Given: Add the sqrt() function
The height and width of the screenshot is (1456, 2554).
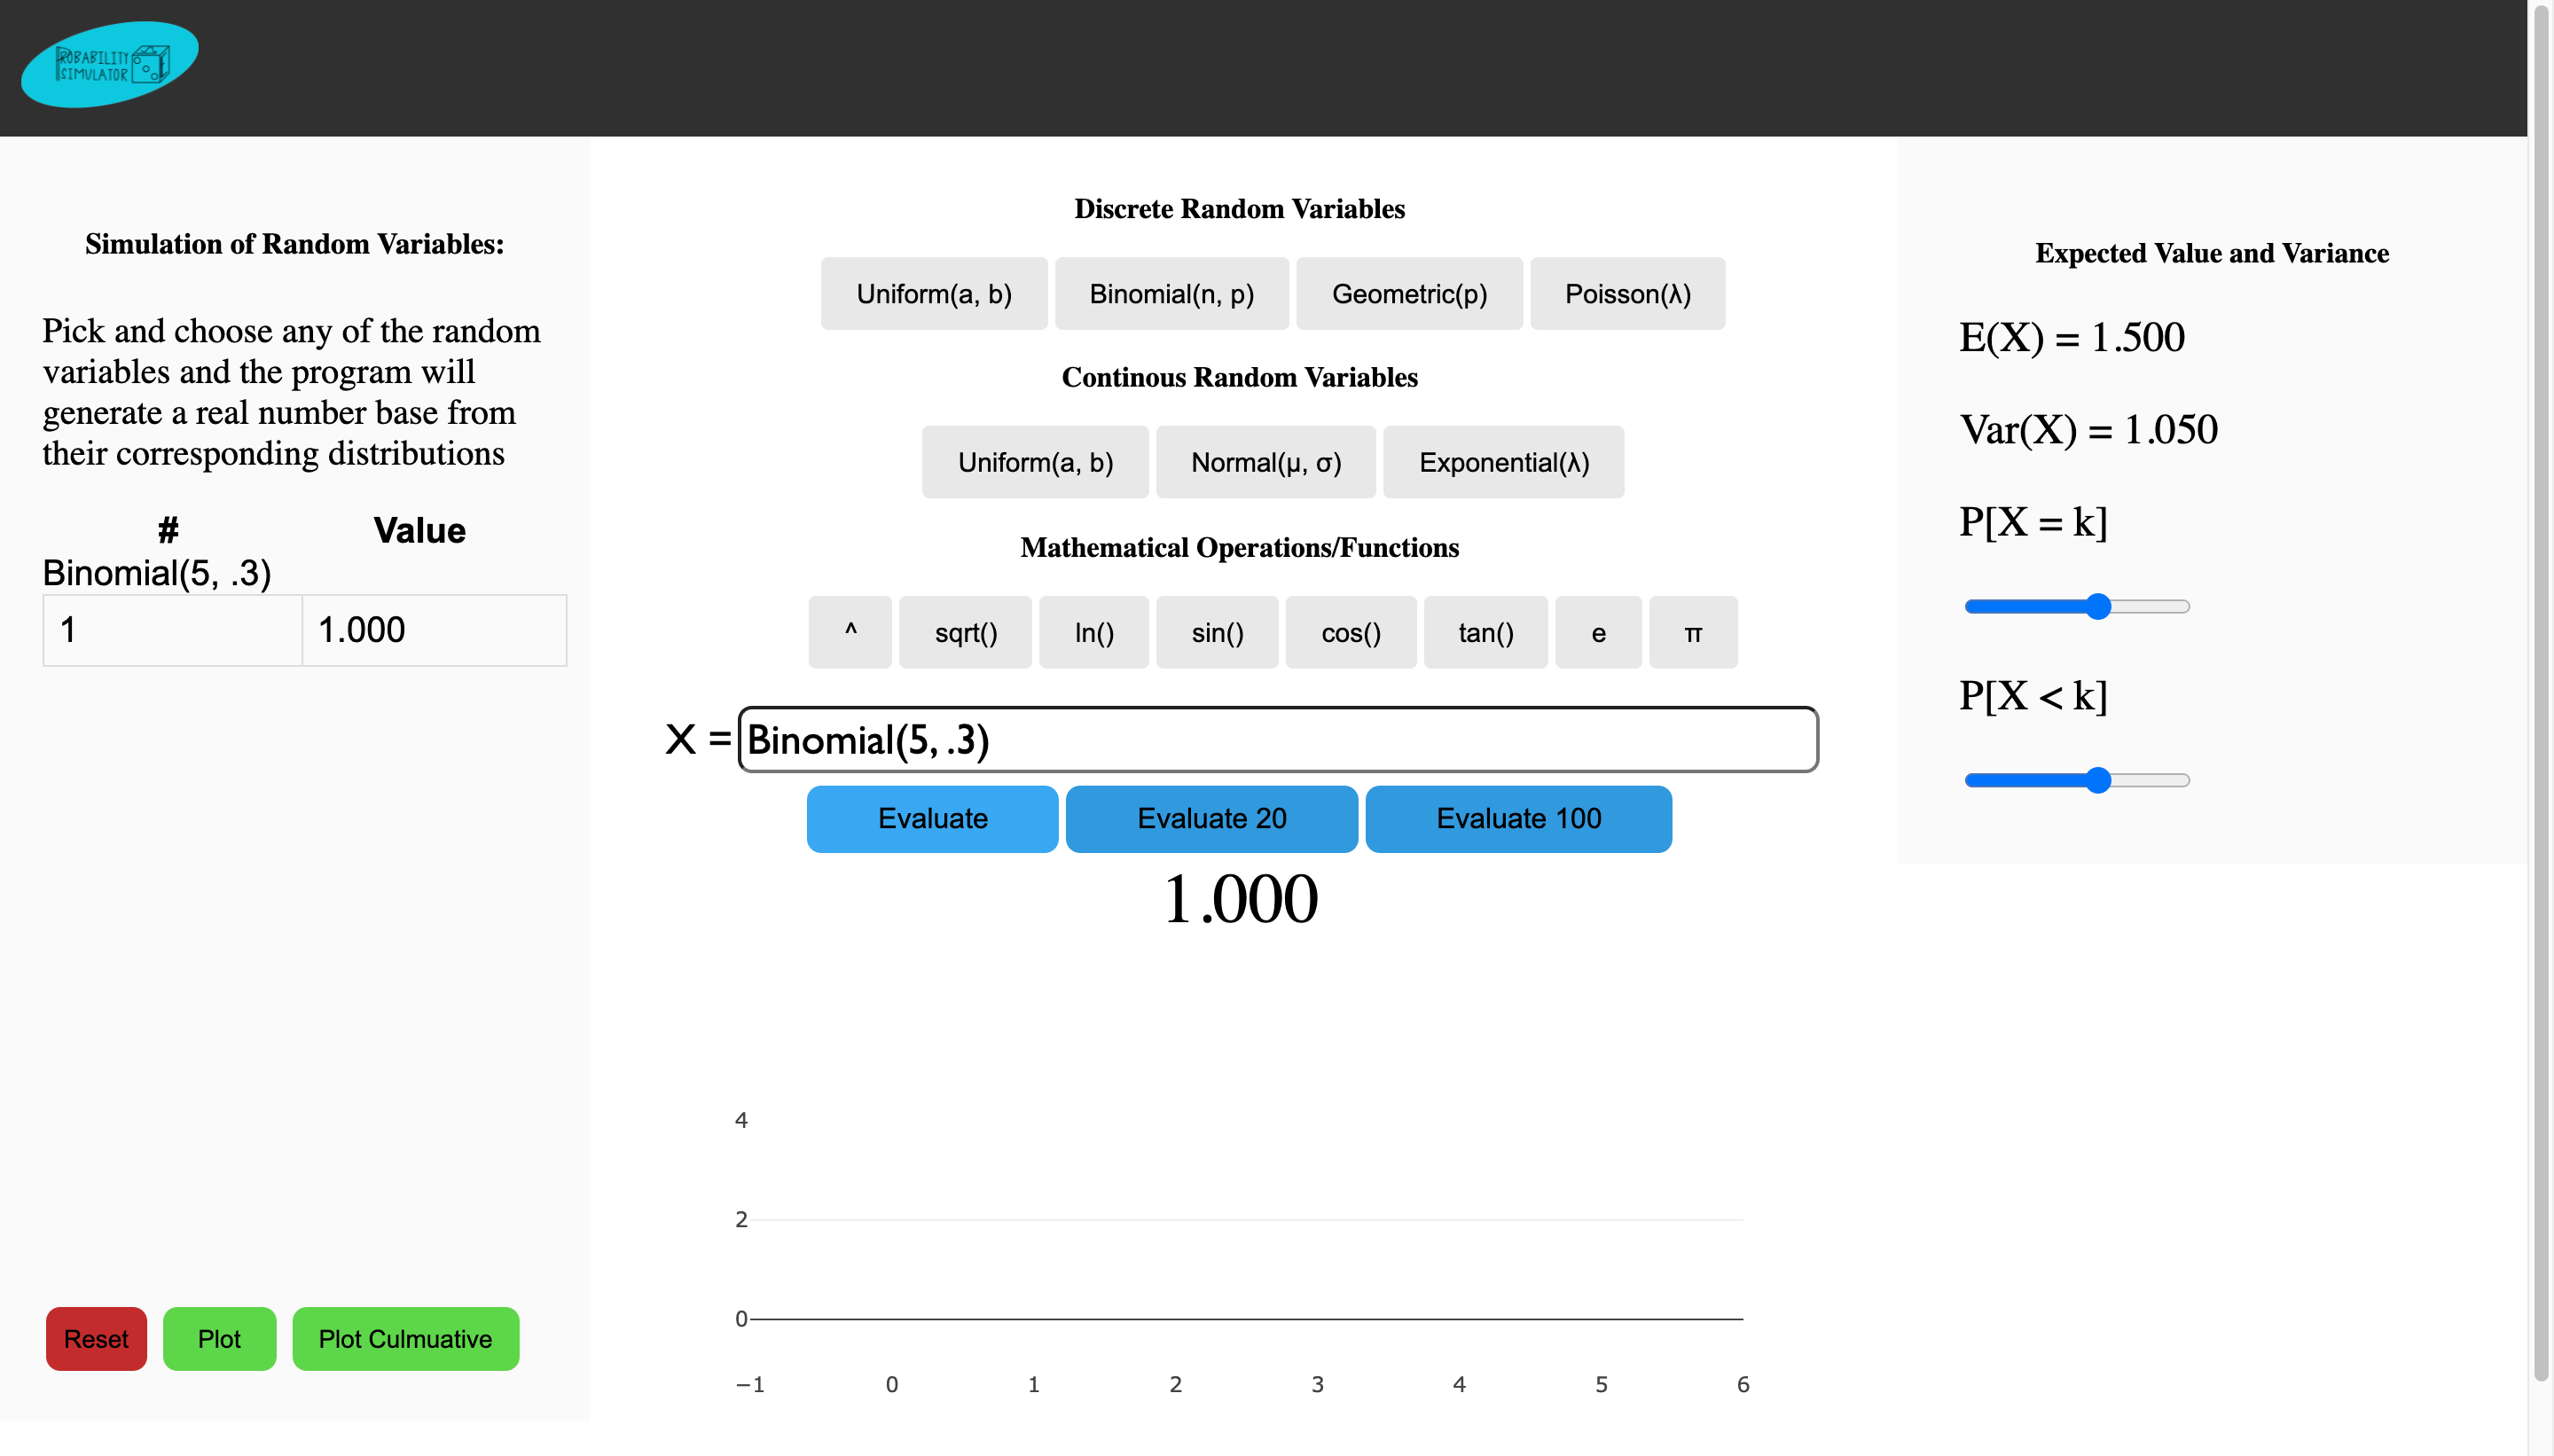Looking at the screenshot, I should click(x=965, y=632).
